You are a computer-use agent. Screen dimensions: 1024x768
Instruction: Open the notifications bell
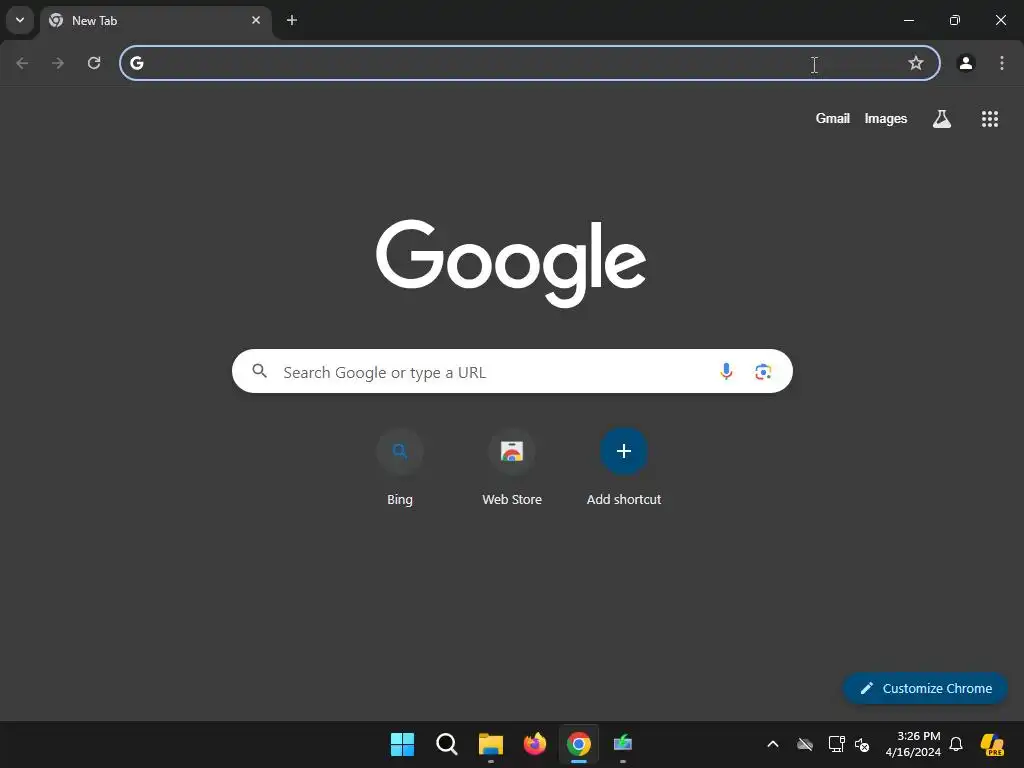click(956, 744)
